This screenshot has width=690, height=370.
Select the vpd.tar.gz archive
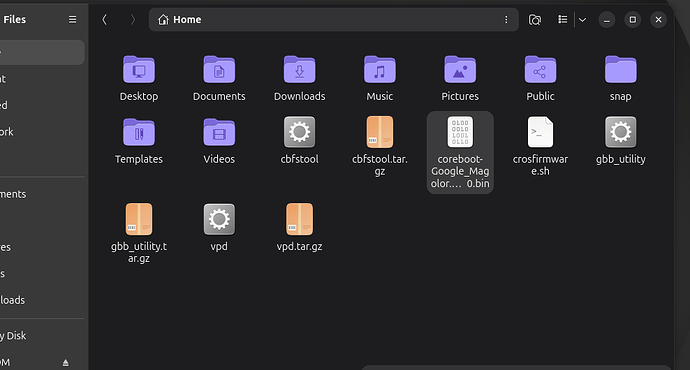[x=299, y=227]
